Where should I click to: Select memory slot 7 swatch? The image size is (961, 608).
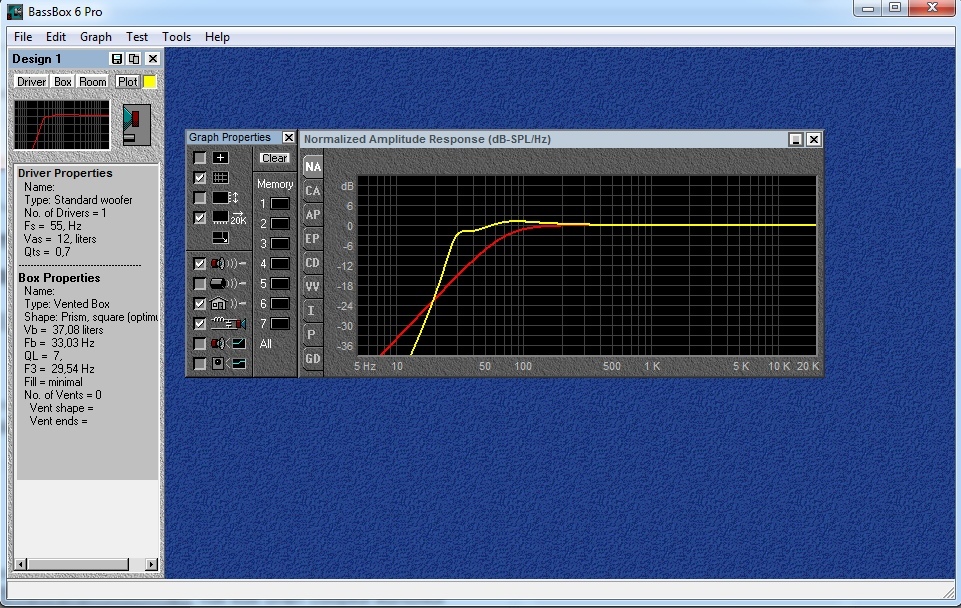[280, 324]
